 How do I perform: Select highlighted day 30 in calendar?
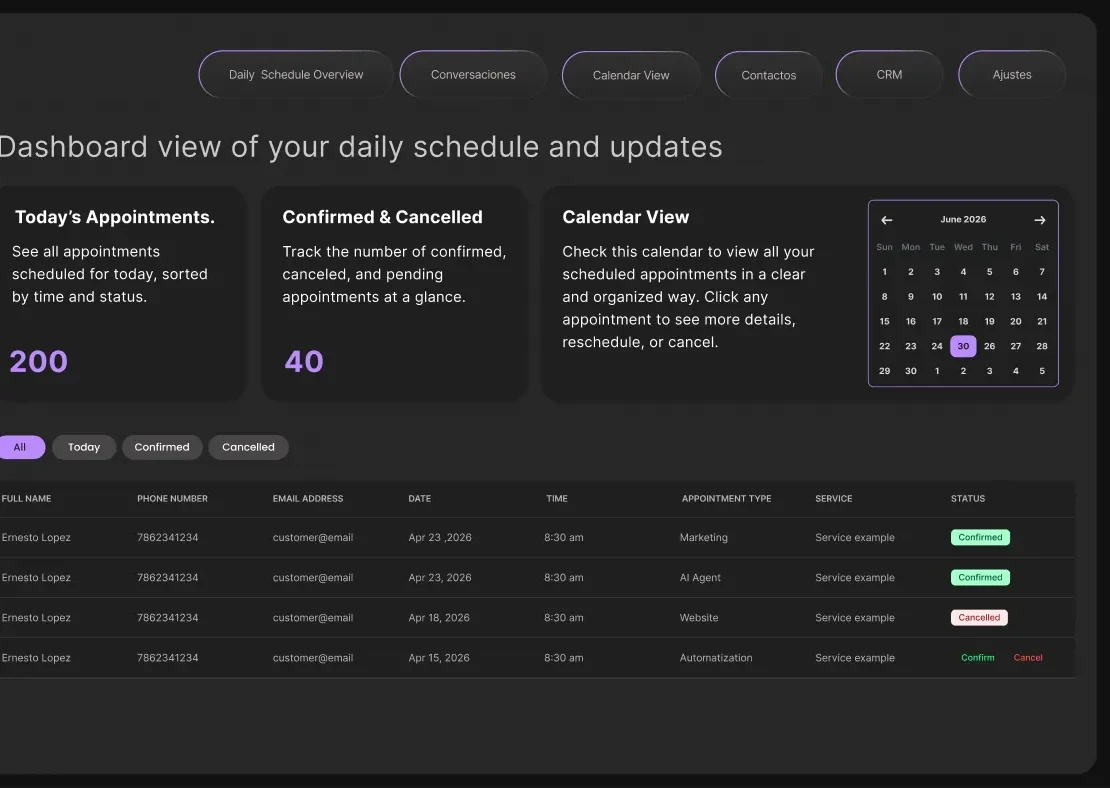963,346
